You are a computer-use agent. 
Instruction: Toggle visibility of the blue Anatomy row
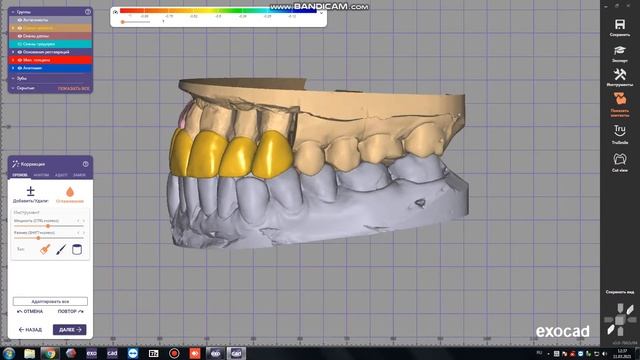pyautogui.click(x=20, y=68)
